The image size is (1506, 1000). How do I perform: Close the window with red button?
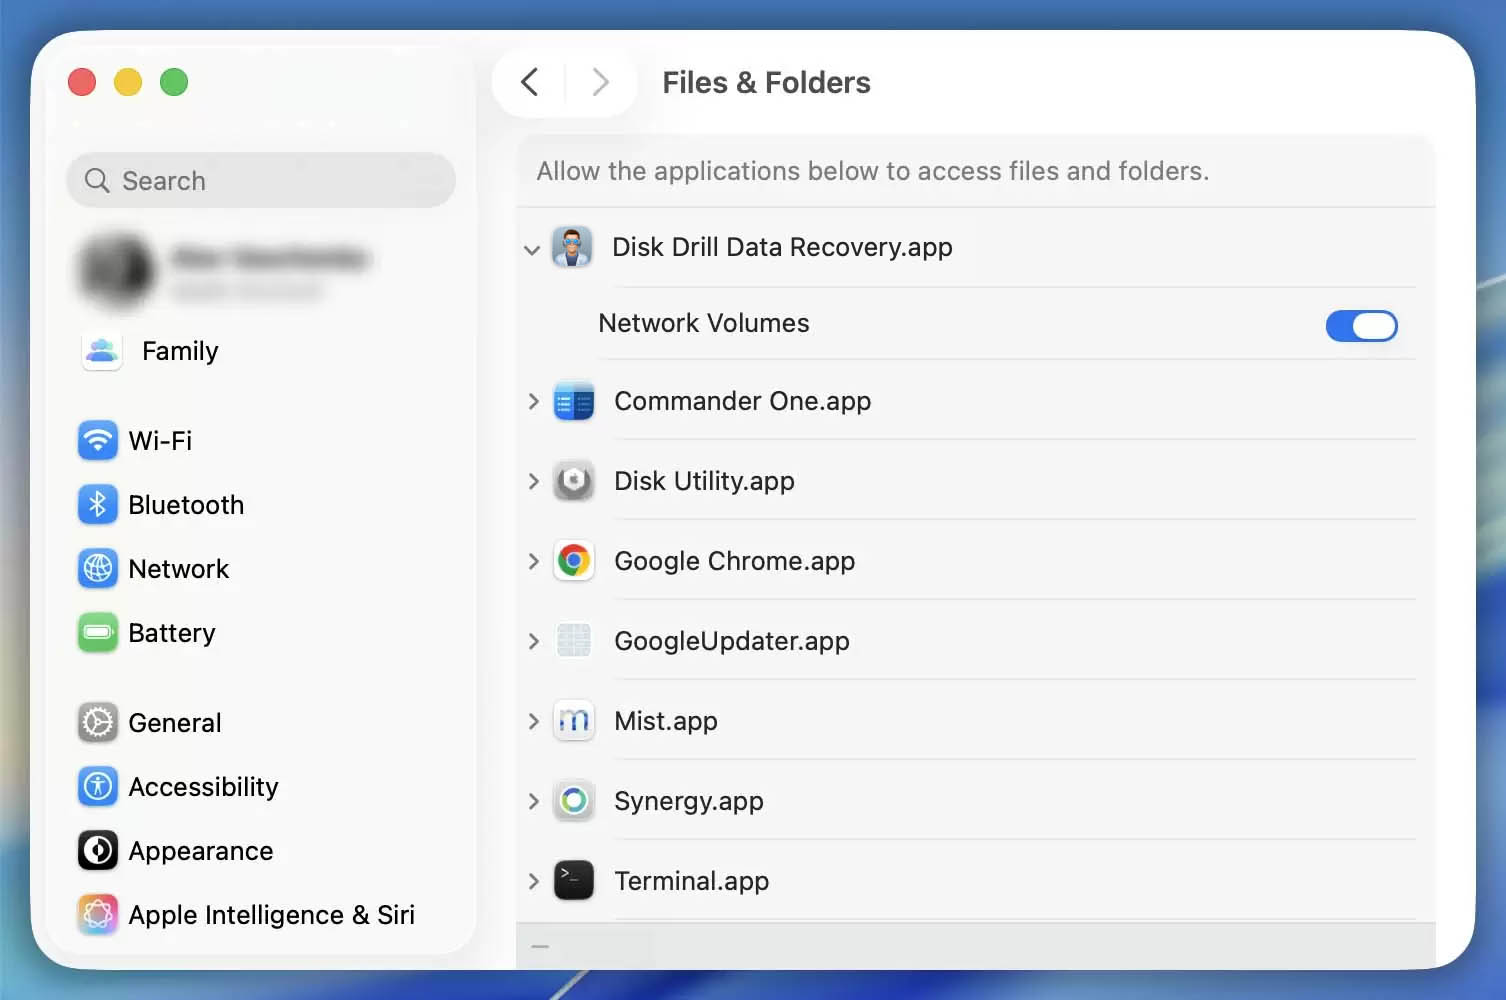(x=82, y=82)
